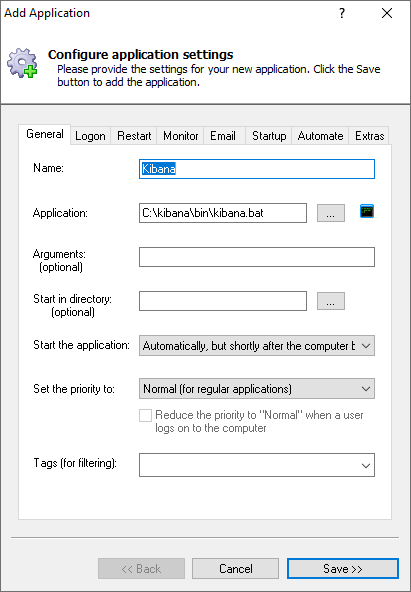This screenshot has height=592, width=411.
Task: Expand the Start the application dropdown
Action: click(257, 345)
